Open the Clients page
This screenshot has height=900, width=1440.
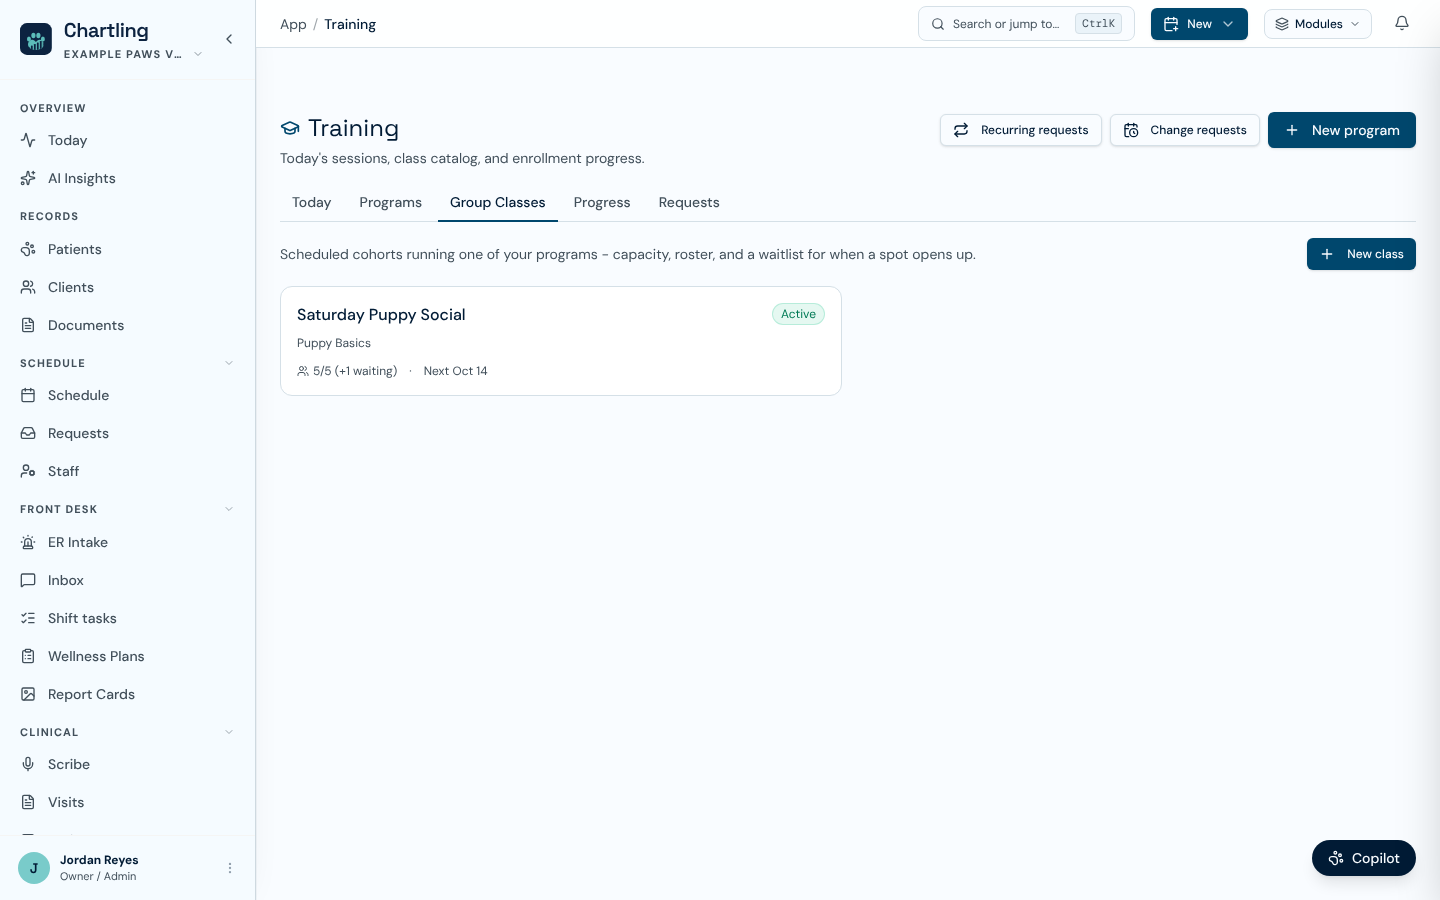pyautogui.click(x=128, y=287)
